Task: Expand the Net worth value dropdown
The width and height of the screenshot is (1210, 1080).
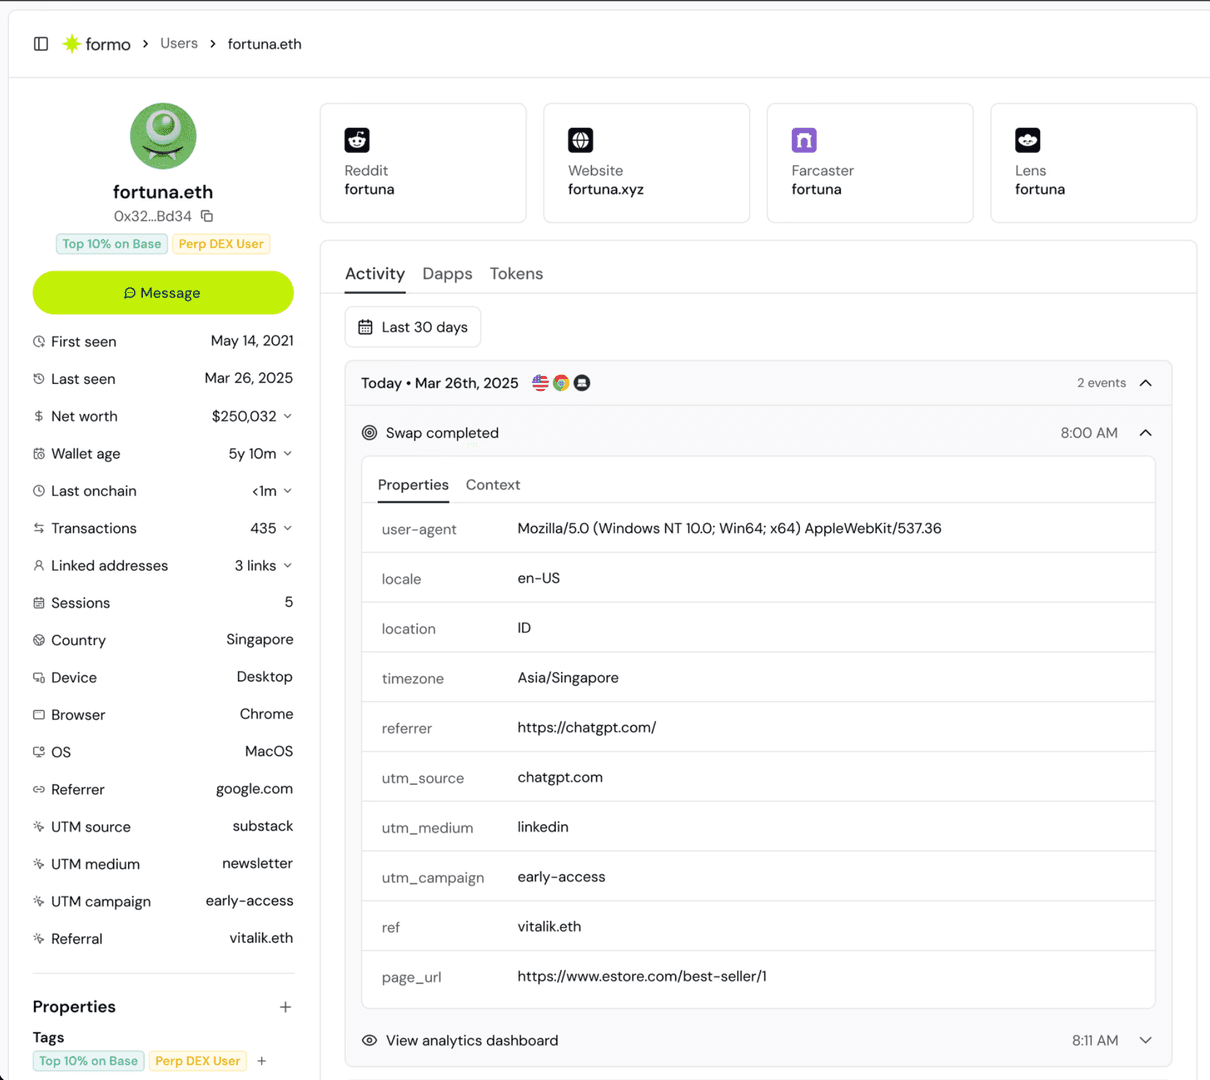Action: point(288,416)
